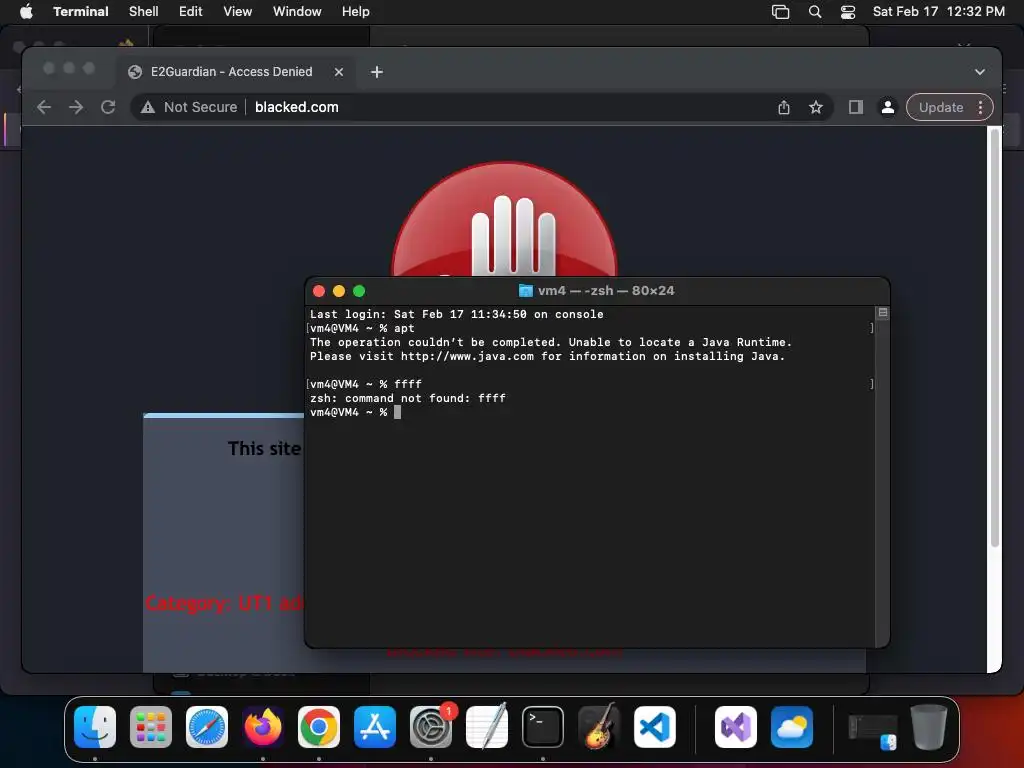Open the Trash from the Dock

click(x=929, y=727)
